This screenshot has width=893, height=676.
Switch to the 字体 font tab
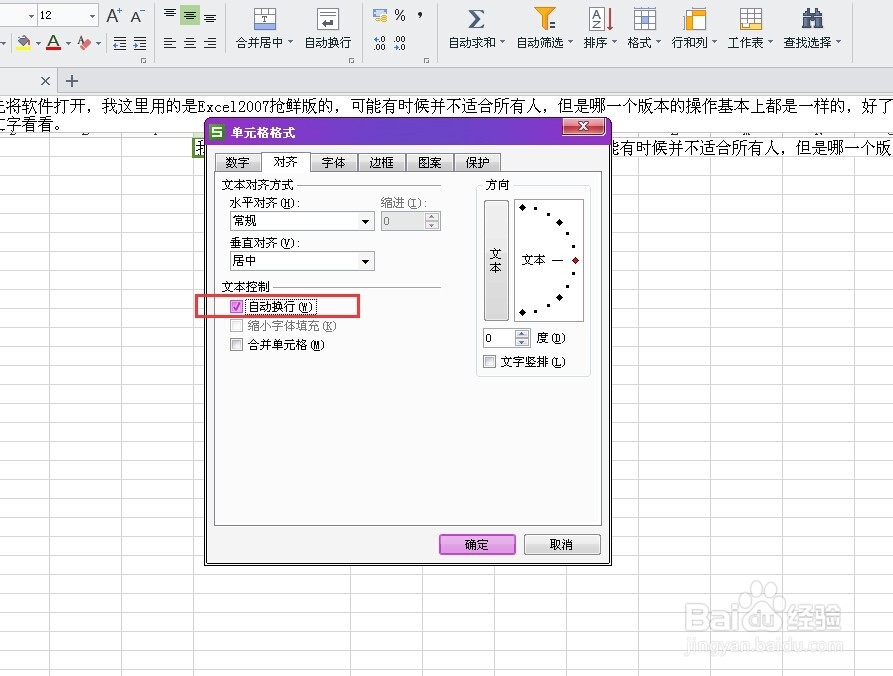333,161
